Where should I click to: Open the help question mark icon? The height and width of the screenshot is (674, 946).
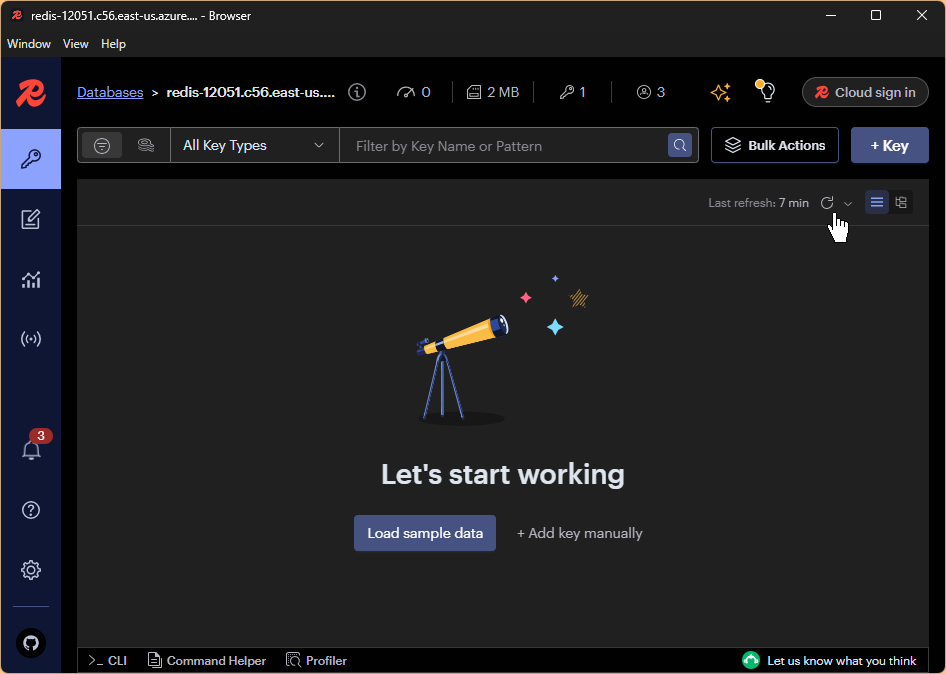(x=31, y=510)
